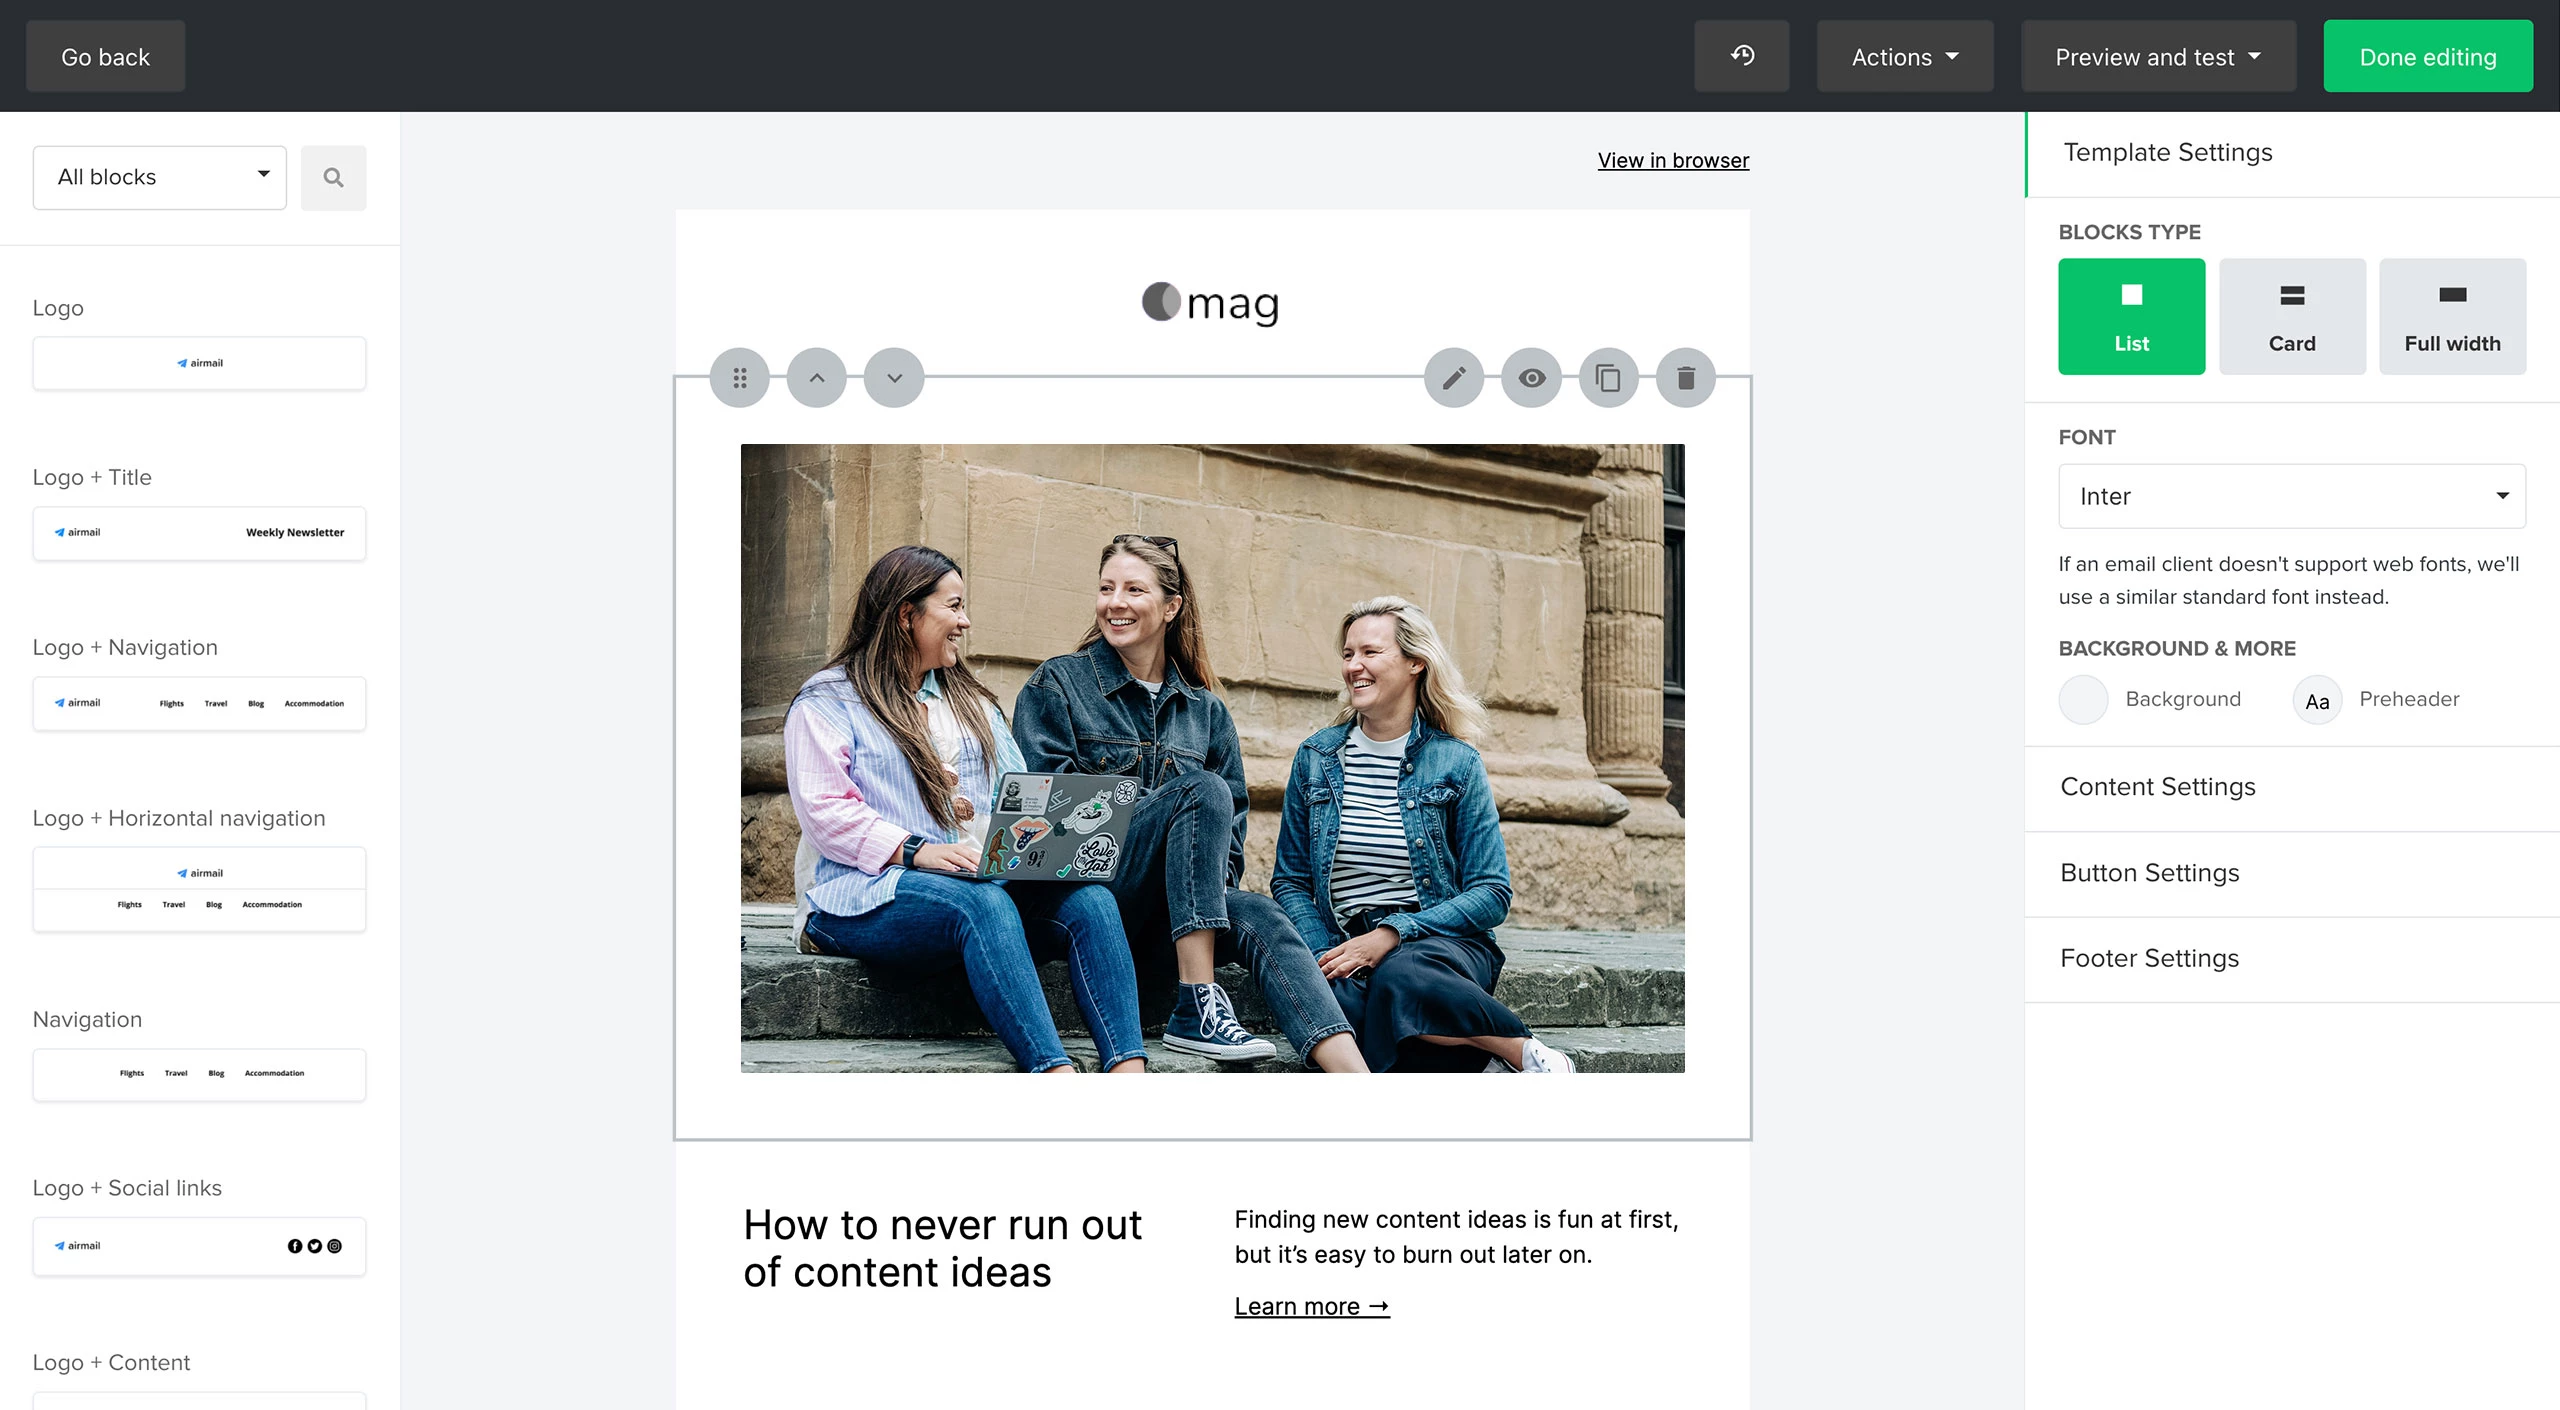Image resolution: width=2560 pixels, height=1410 pixels.
Task: Open the Actions menu
Action: point(1903,55)
